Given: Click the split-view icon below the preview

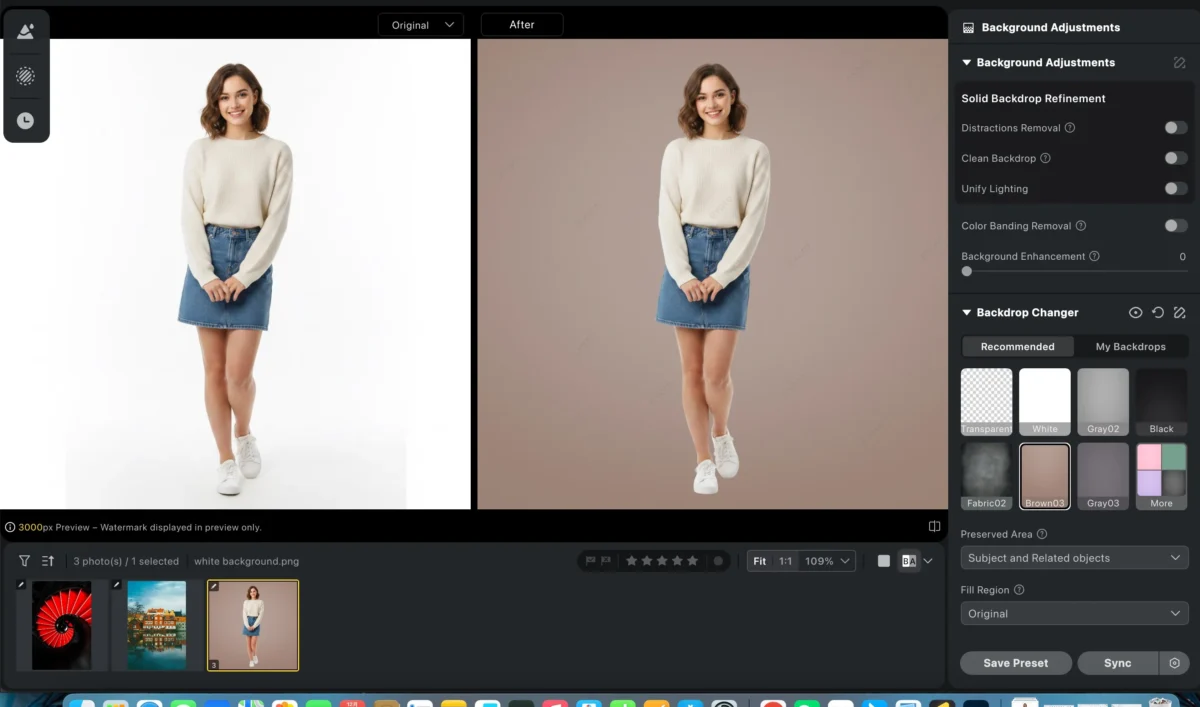Looking at the screenshot, I should coord(934,525).
